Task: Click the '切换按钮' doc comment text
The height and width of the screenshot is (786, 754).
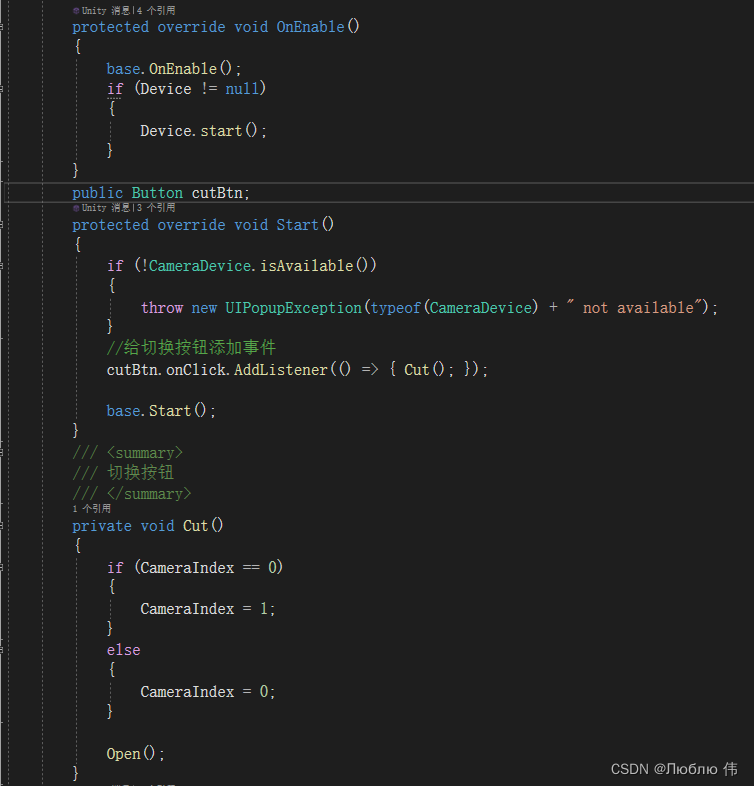Action: [140, 473]
